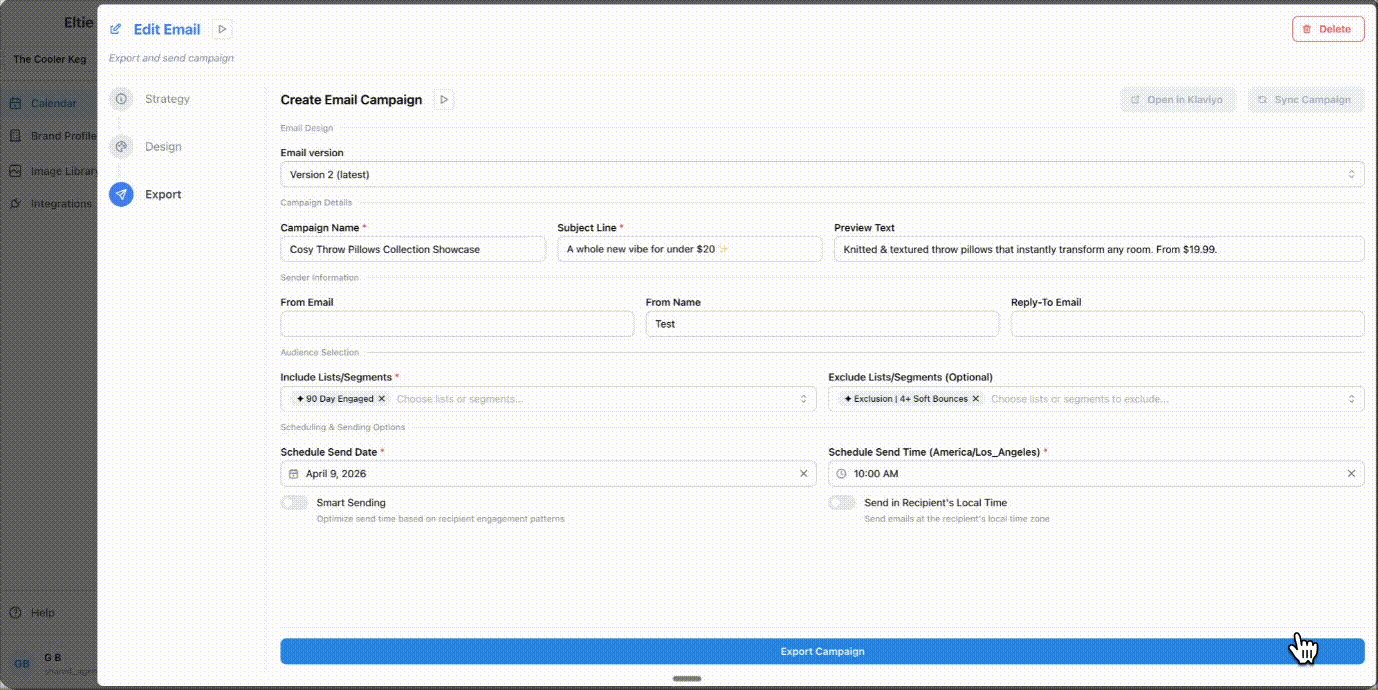Open the Design step palette icon

point(121,147)
